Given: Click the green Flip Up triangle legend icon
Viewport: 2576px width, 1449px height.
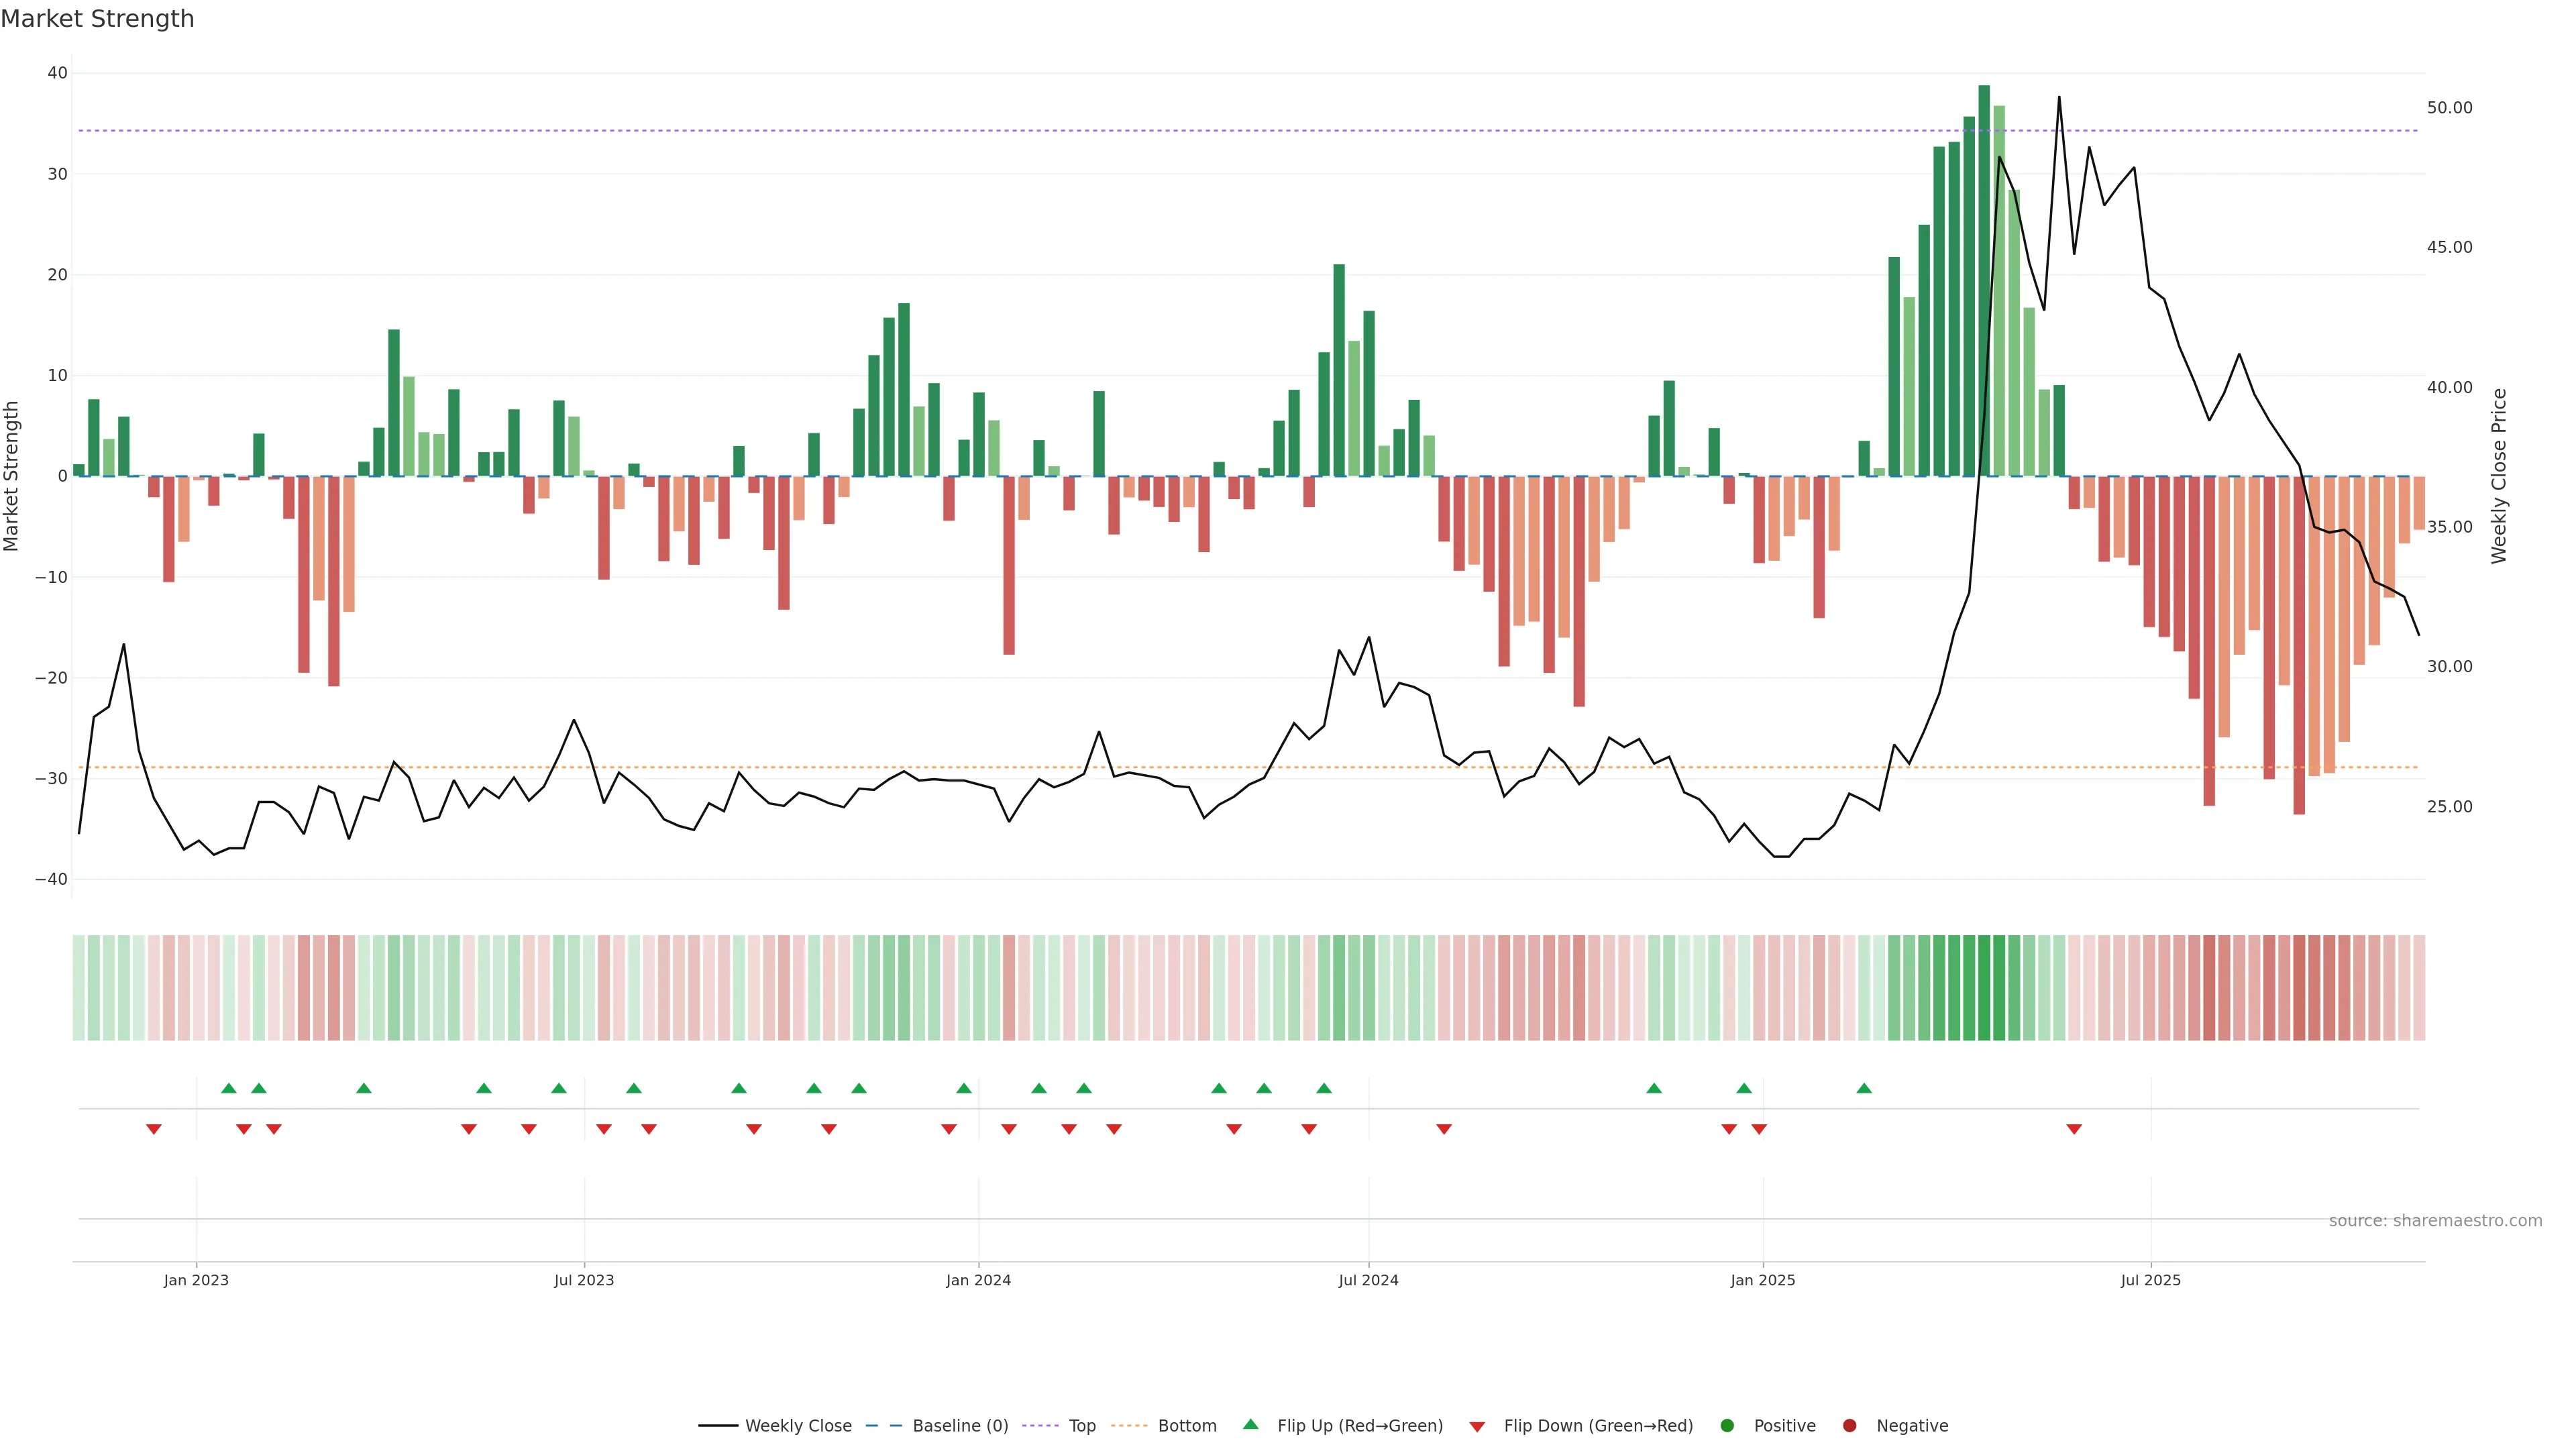Looking at the screenshot, I should 1250,1424.
